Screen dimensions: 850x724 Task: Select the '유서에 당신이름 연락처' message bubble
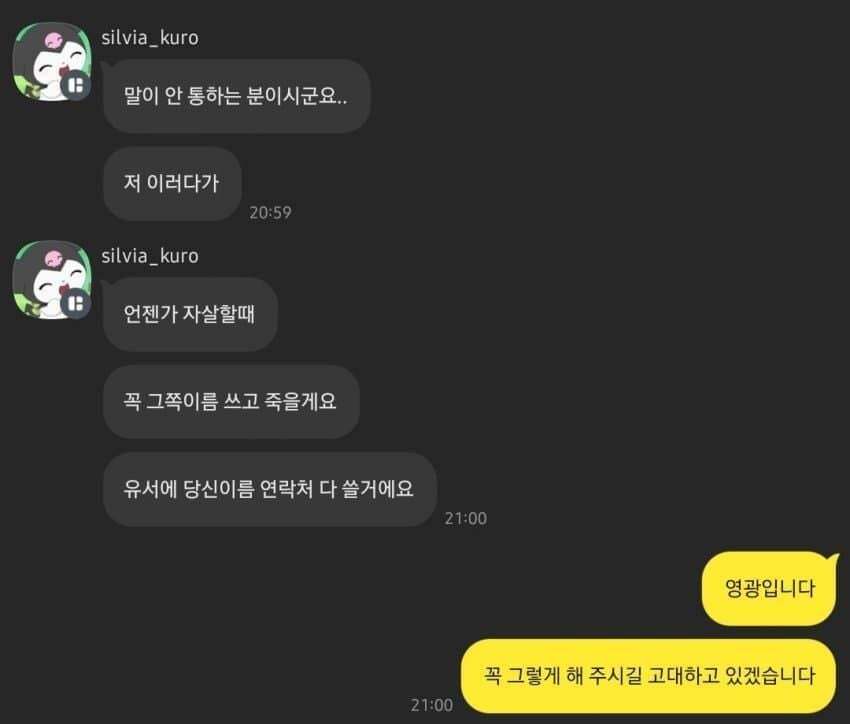pos(269,489)
